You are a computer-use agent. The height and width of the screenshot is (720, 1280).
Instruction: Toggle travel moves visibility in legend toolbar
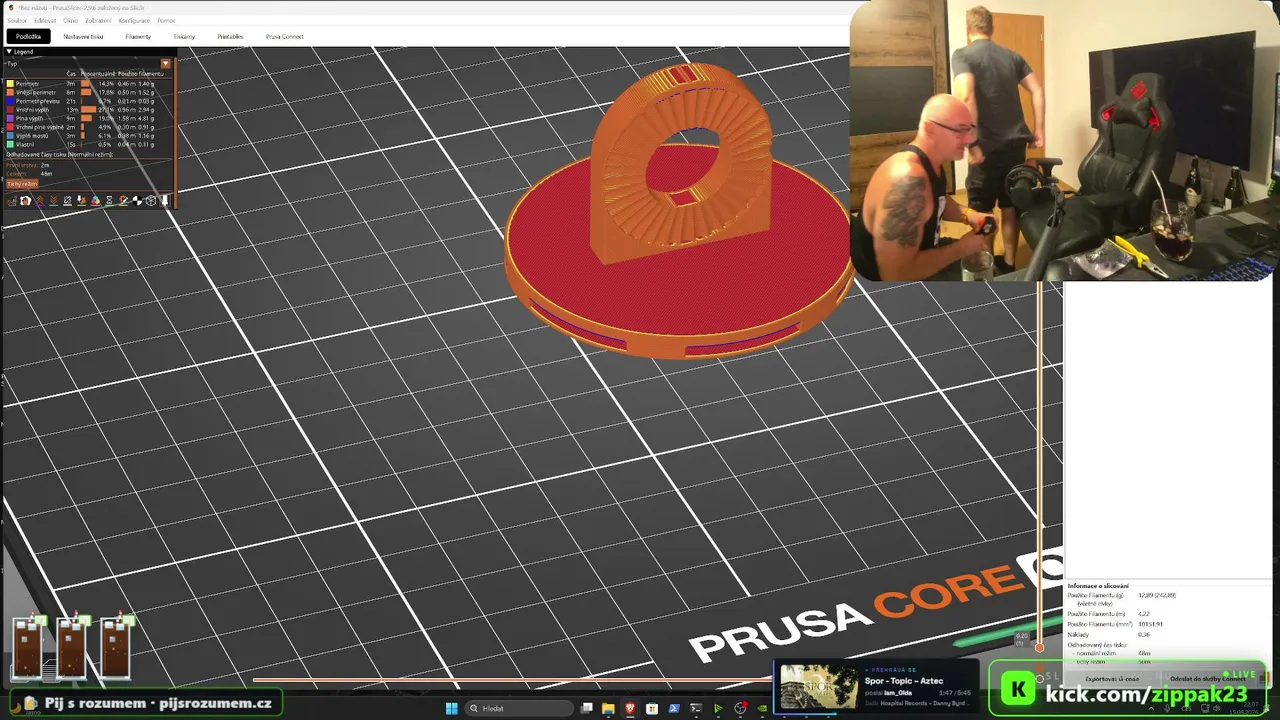coord(12,201)
